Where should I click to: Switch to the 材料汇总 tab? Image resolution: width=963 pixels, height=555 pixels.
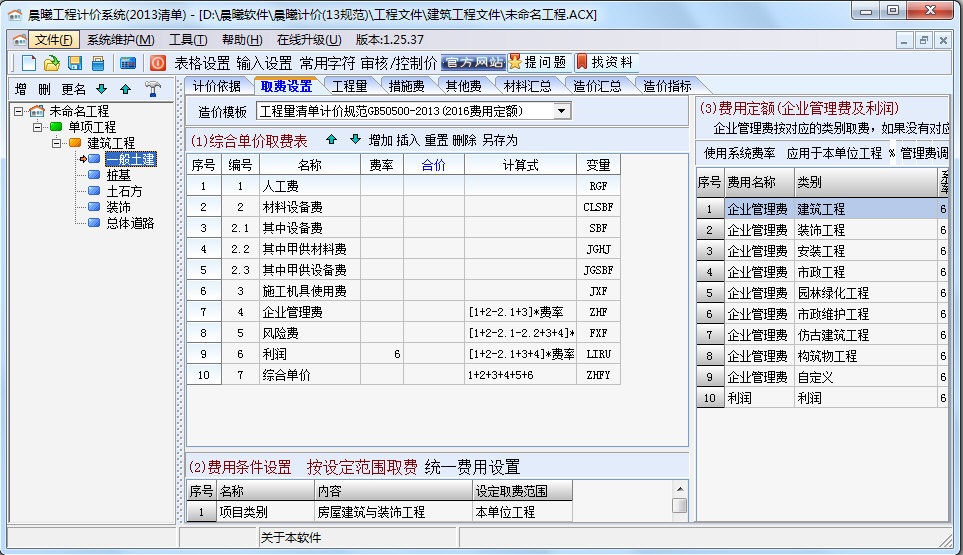(528, 86)
